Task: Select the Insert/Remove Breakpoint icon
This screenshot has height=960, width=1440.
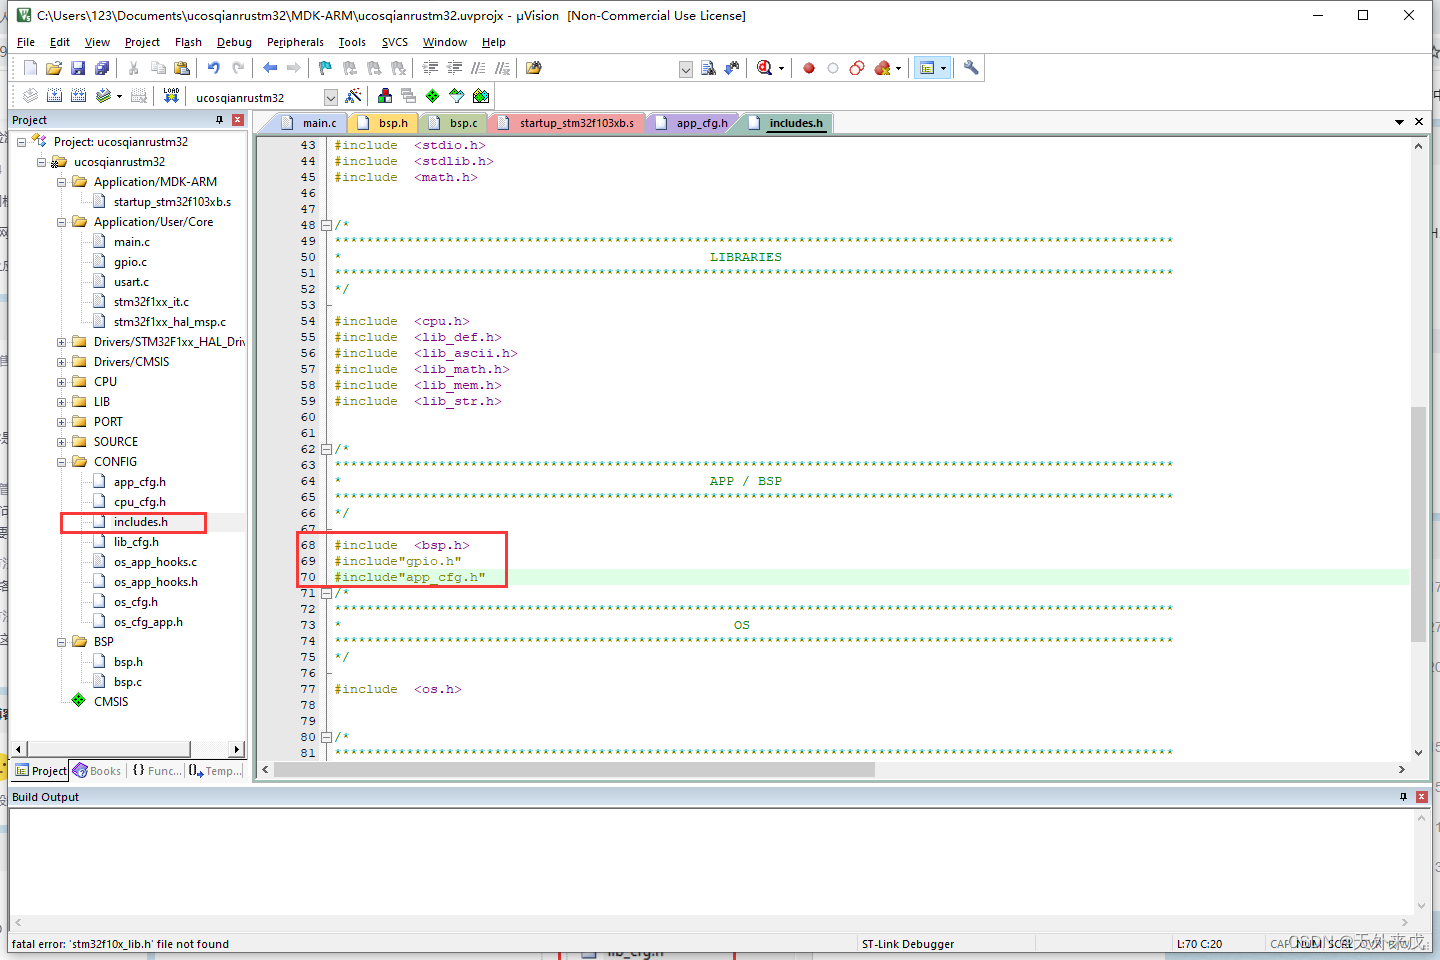Action: [809, 68]
